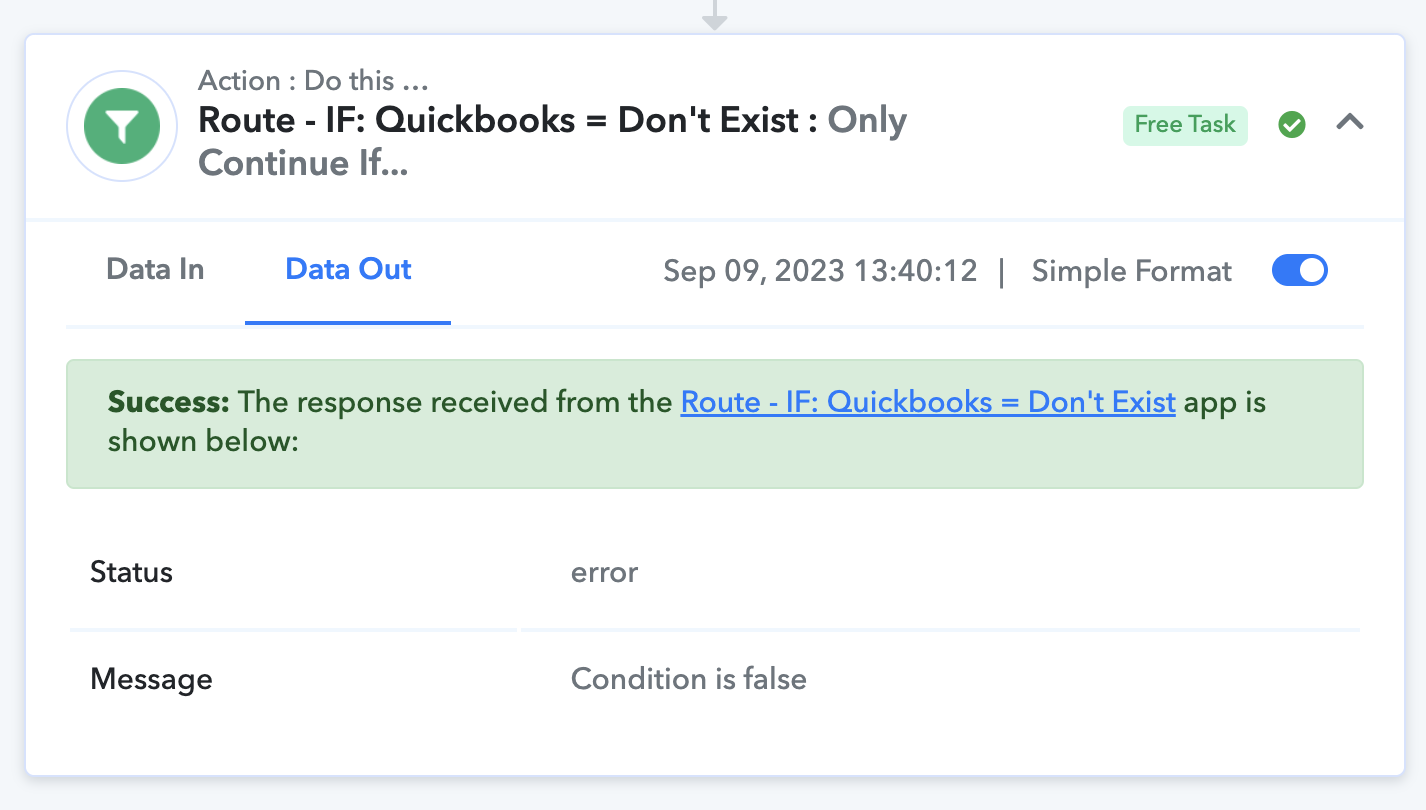Click the bold 'Success:' text in the banner
The width and height of the screenshot is (1426, 810).
coord(168,402)
